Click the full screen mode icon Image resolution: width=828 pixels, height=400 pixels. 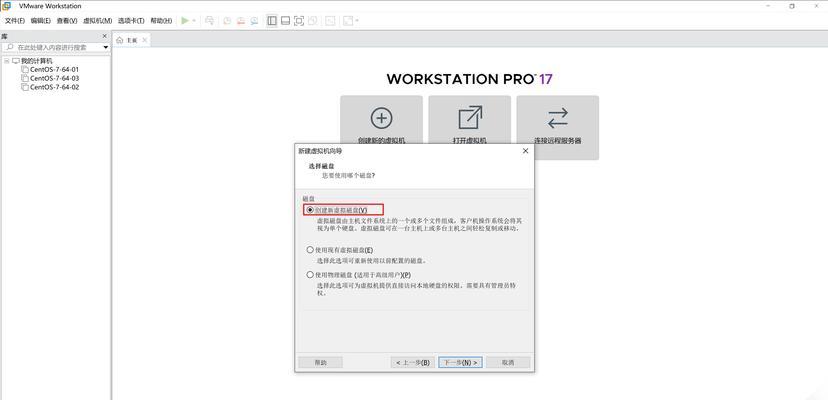(299, 21)
